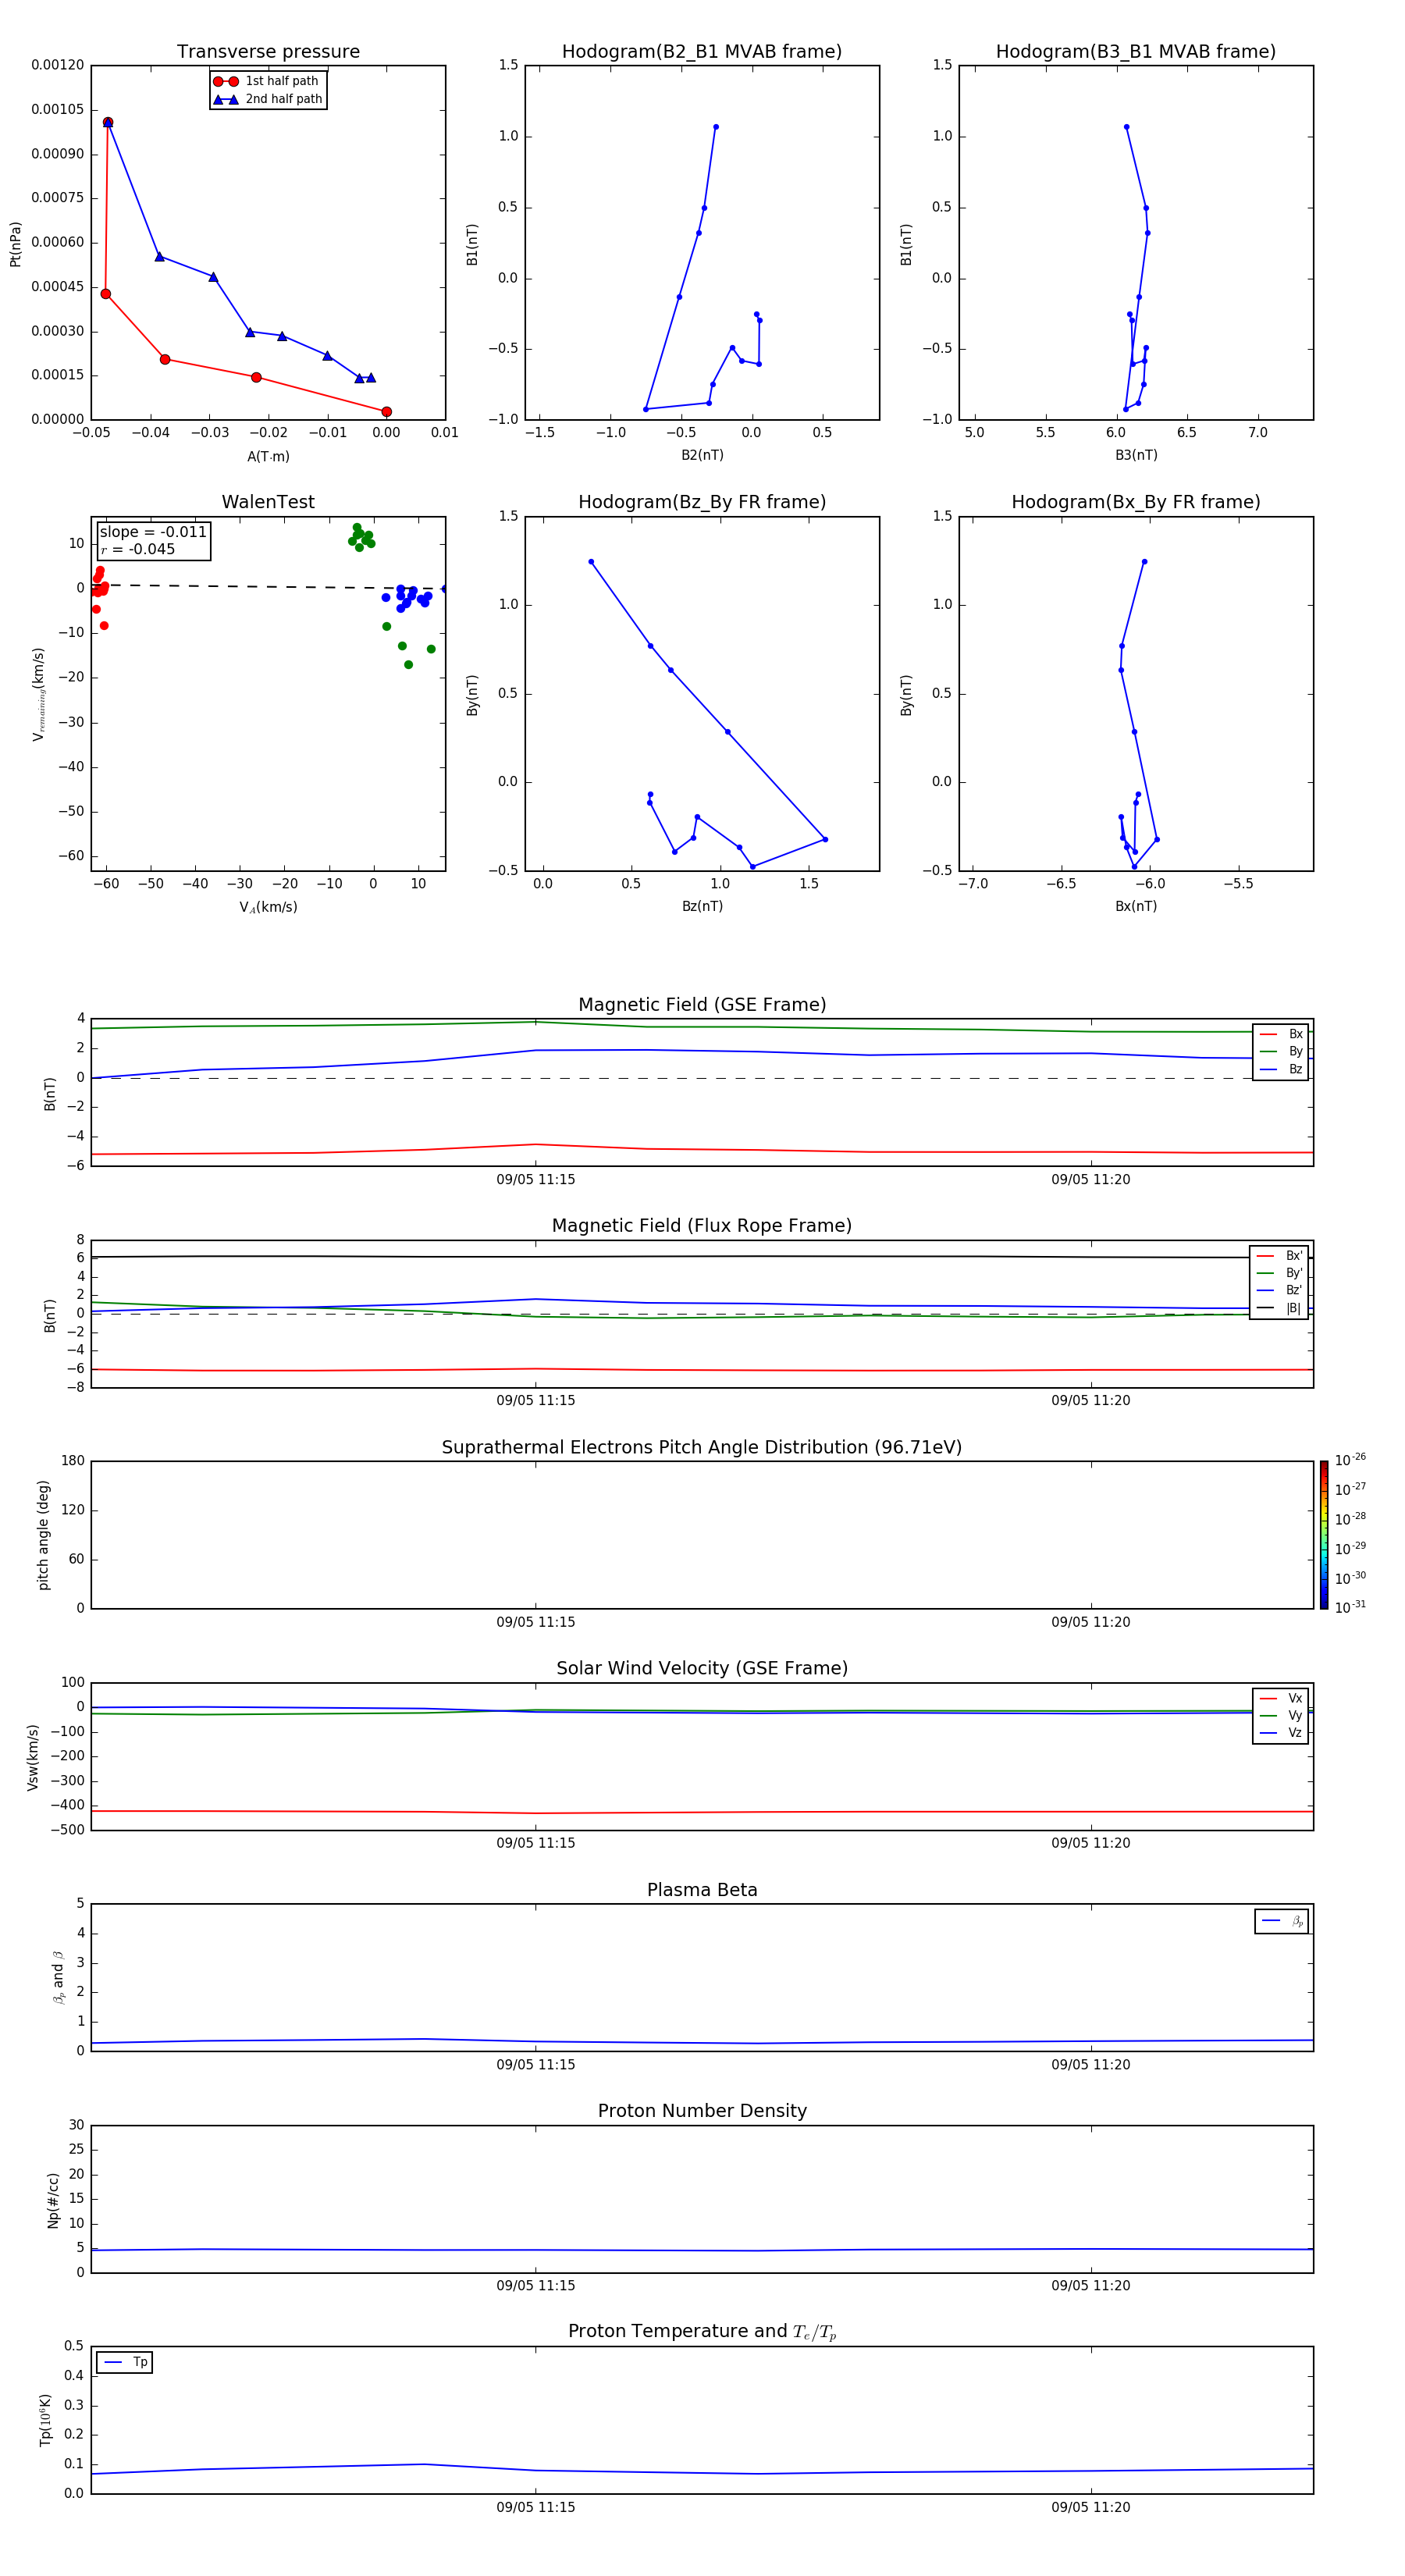This screenshot has width=1405, height=2576.
Task: Click the "B2(nT)" x-axis label
Action: tap(702, 455)
